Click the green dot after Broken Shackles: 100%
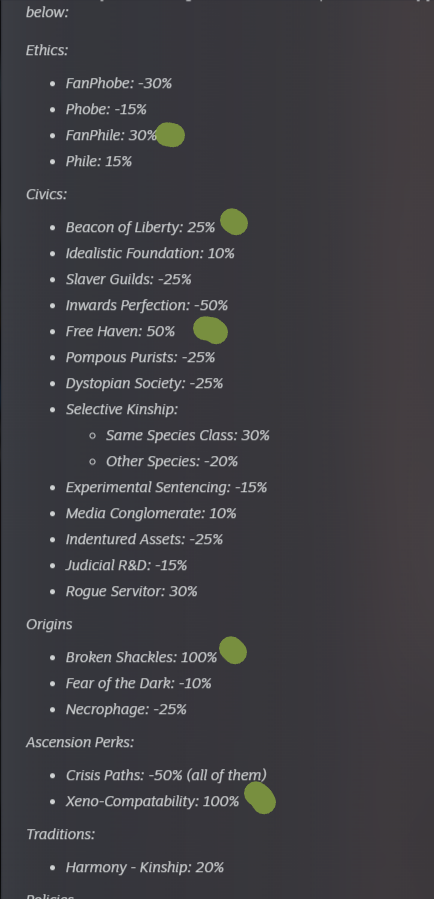 click(233, 650)
